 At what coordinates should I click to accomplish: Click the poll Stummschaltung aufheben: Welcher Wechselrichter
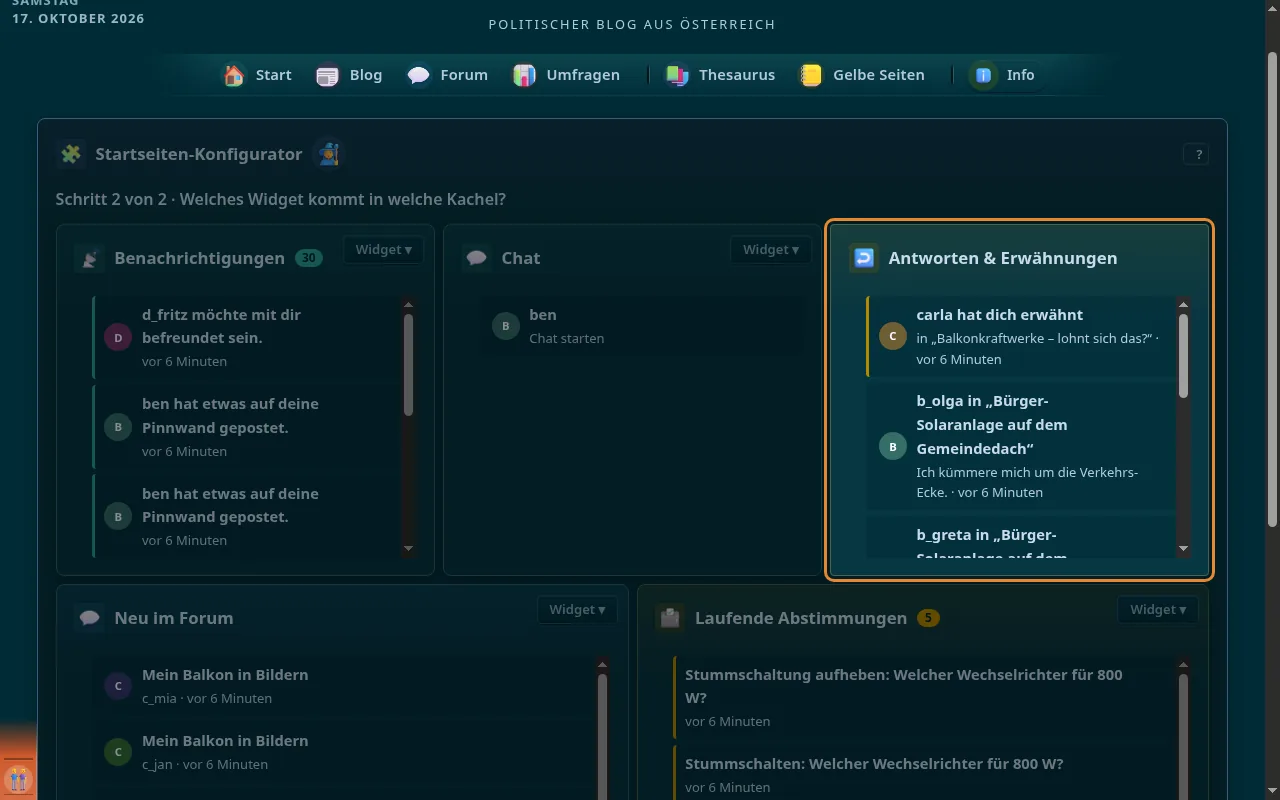923,697
